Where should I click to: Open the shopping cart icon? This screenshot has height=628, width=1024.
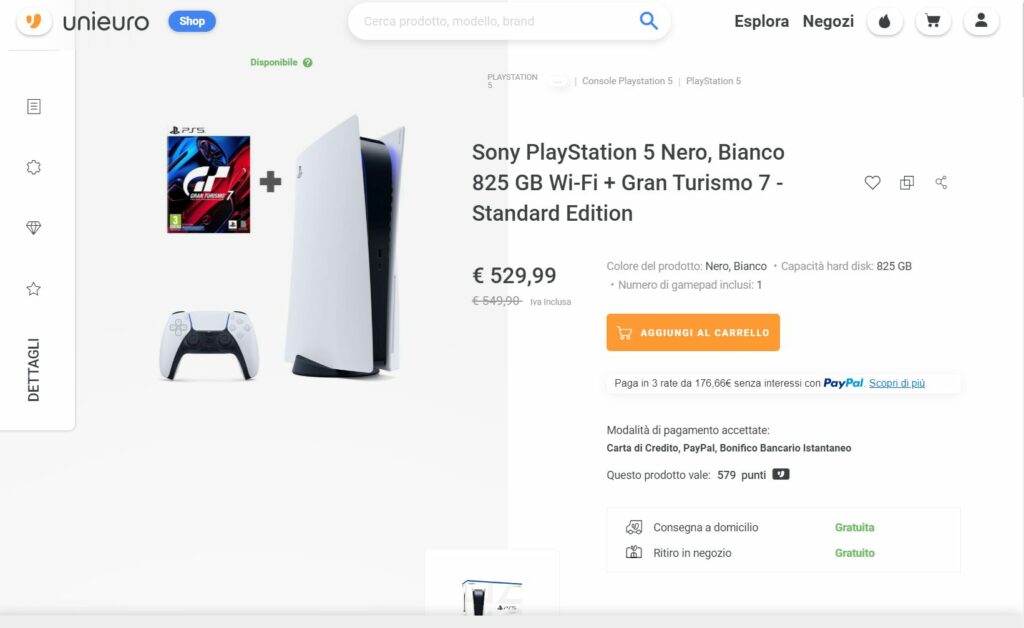[933, 21]
